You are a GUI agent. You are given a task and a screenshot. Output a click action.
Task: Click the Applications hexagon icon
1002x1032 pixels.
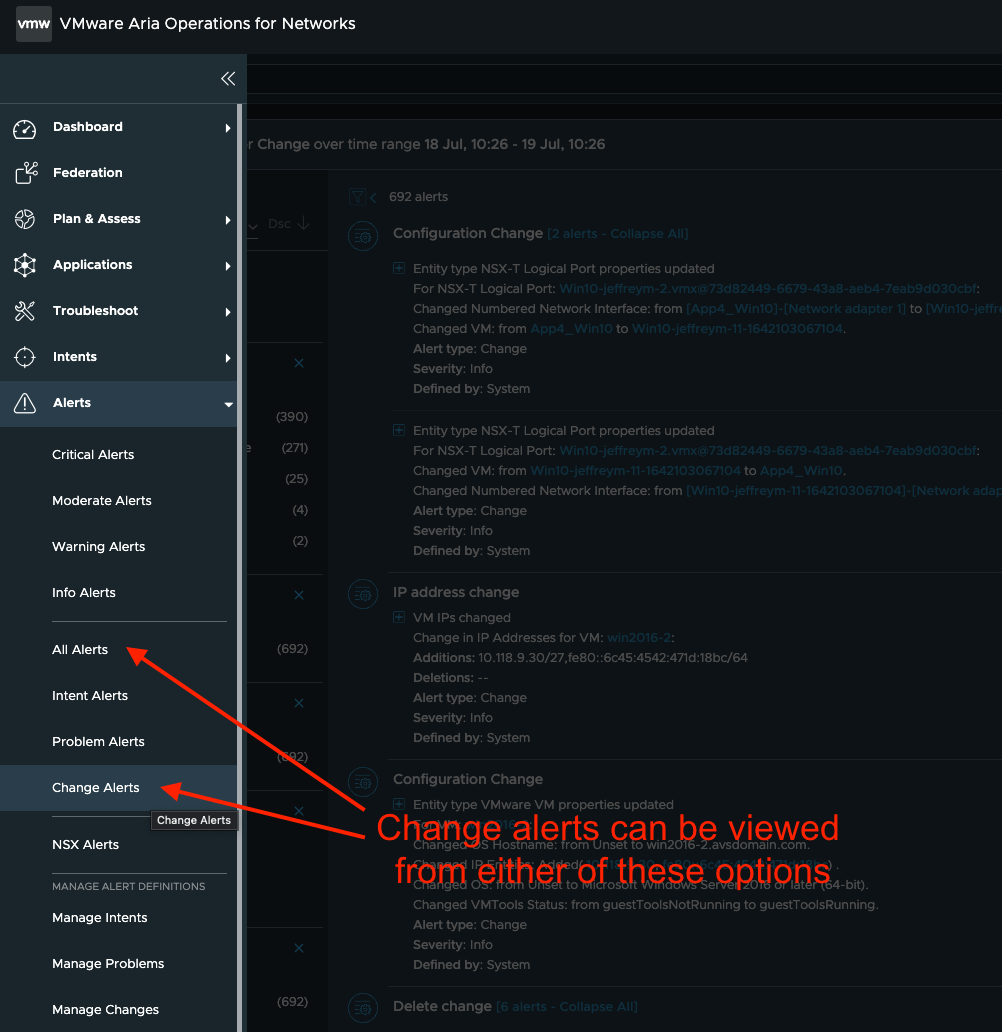point(25,265)
